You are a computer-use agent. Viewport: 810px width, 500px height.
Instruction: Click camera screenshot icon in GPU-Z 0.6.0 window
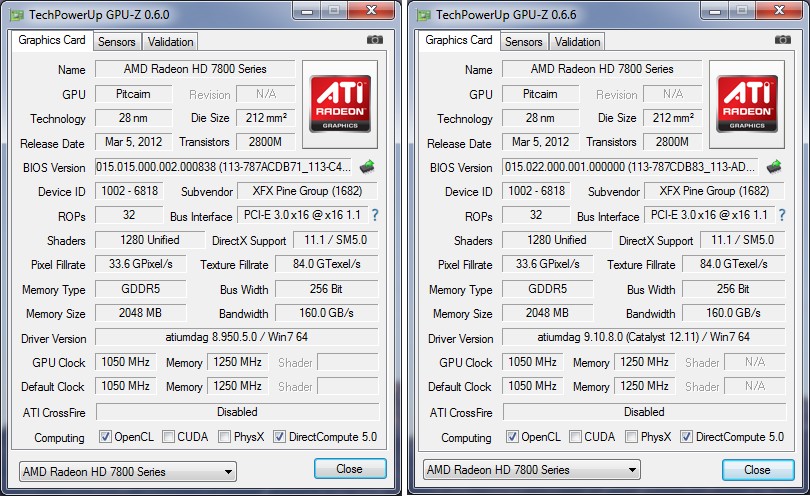point(375,40)
